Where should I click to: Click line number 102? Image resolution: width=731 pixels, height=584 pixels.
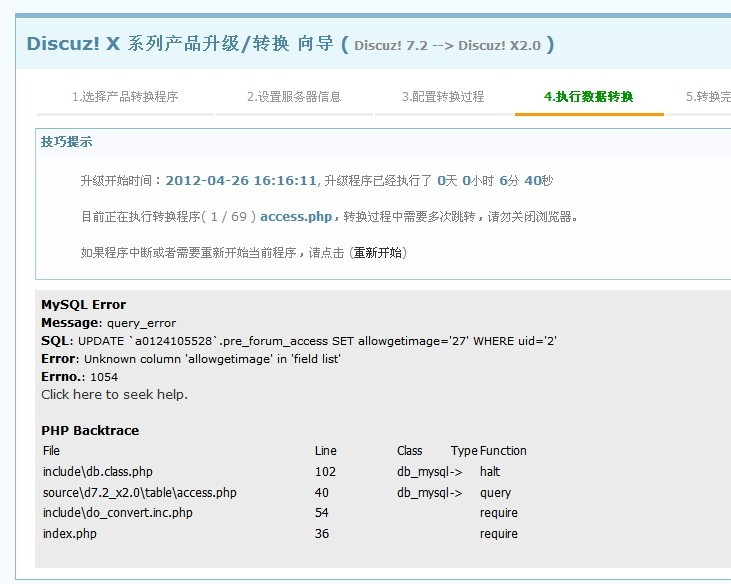coord(325,472)
